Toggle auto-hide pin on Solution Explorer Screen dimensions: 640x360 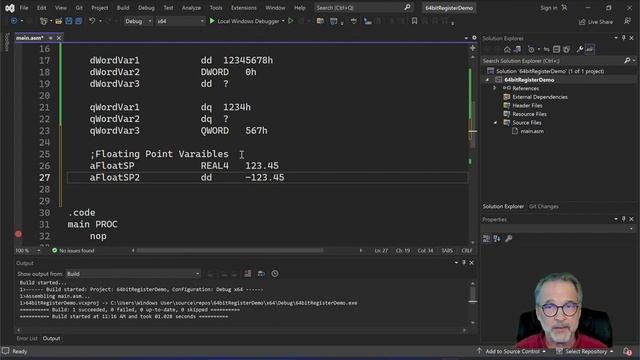pos(623,38)
